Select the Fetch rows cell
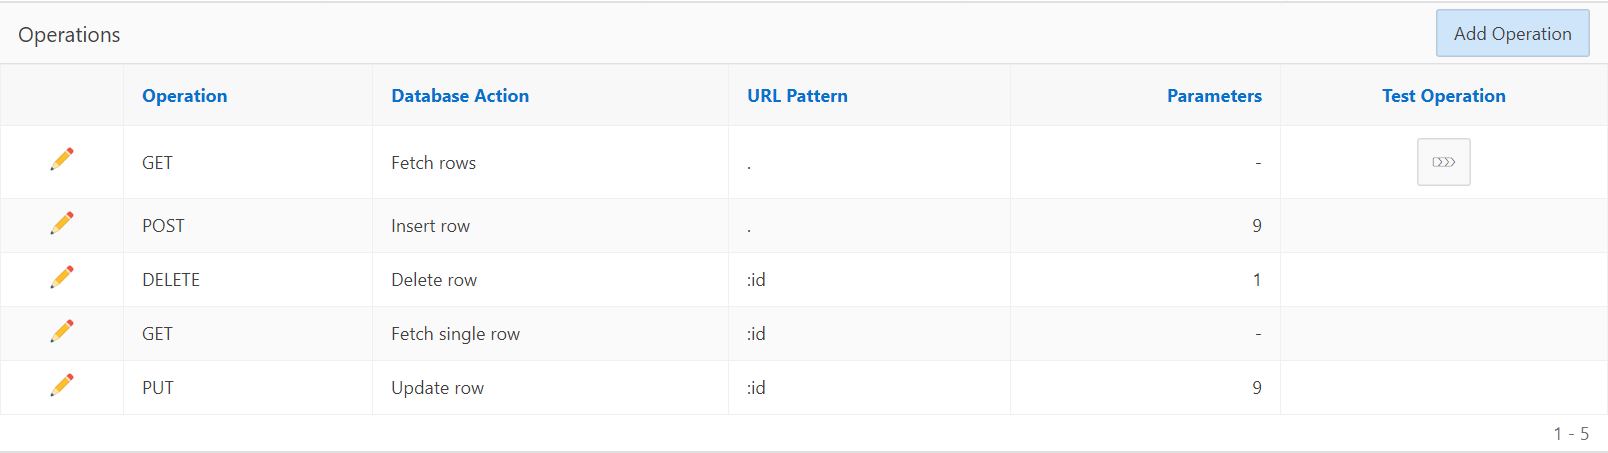 coord(433,163)
